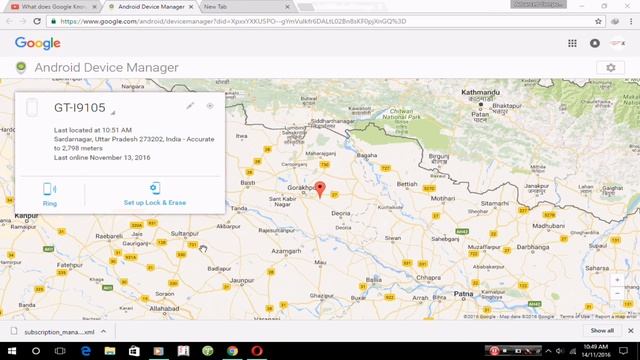Open the Action Center notifications
Viewport: 640px width, 360px height.
click(623, 351)
